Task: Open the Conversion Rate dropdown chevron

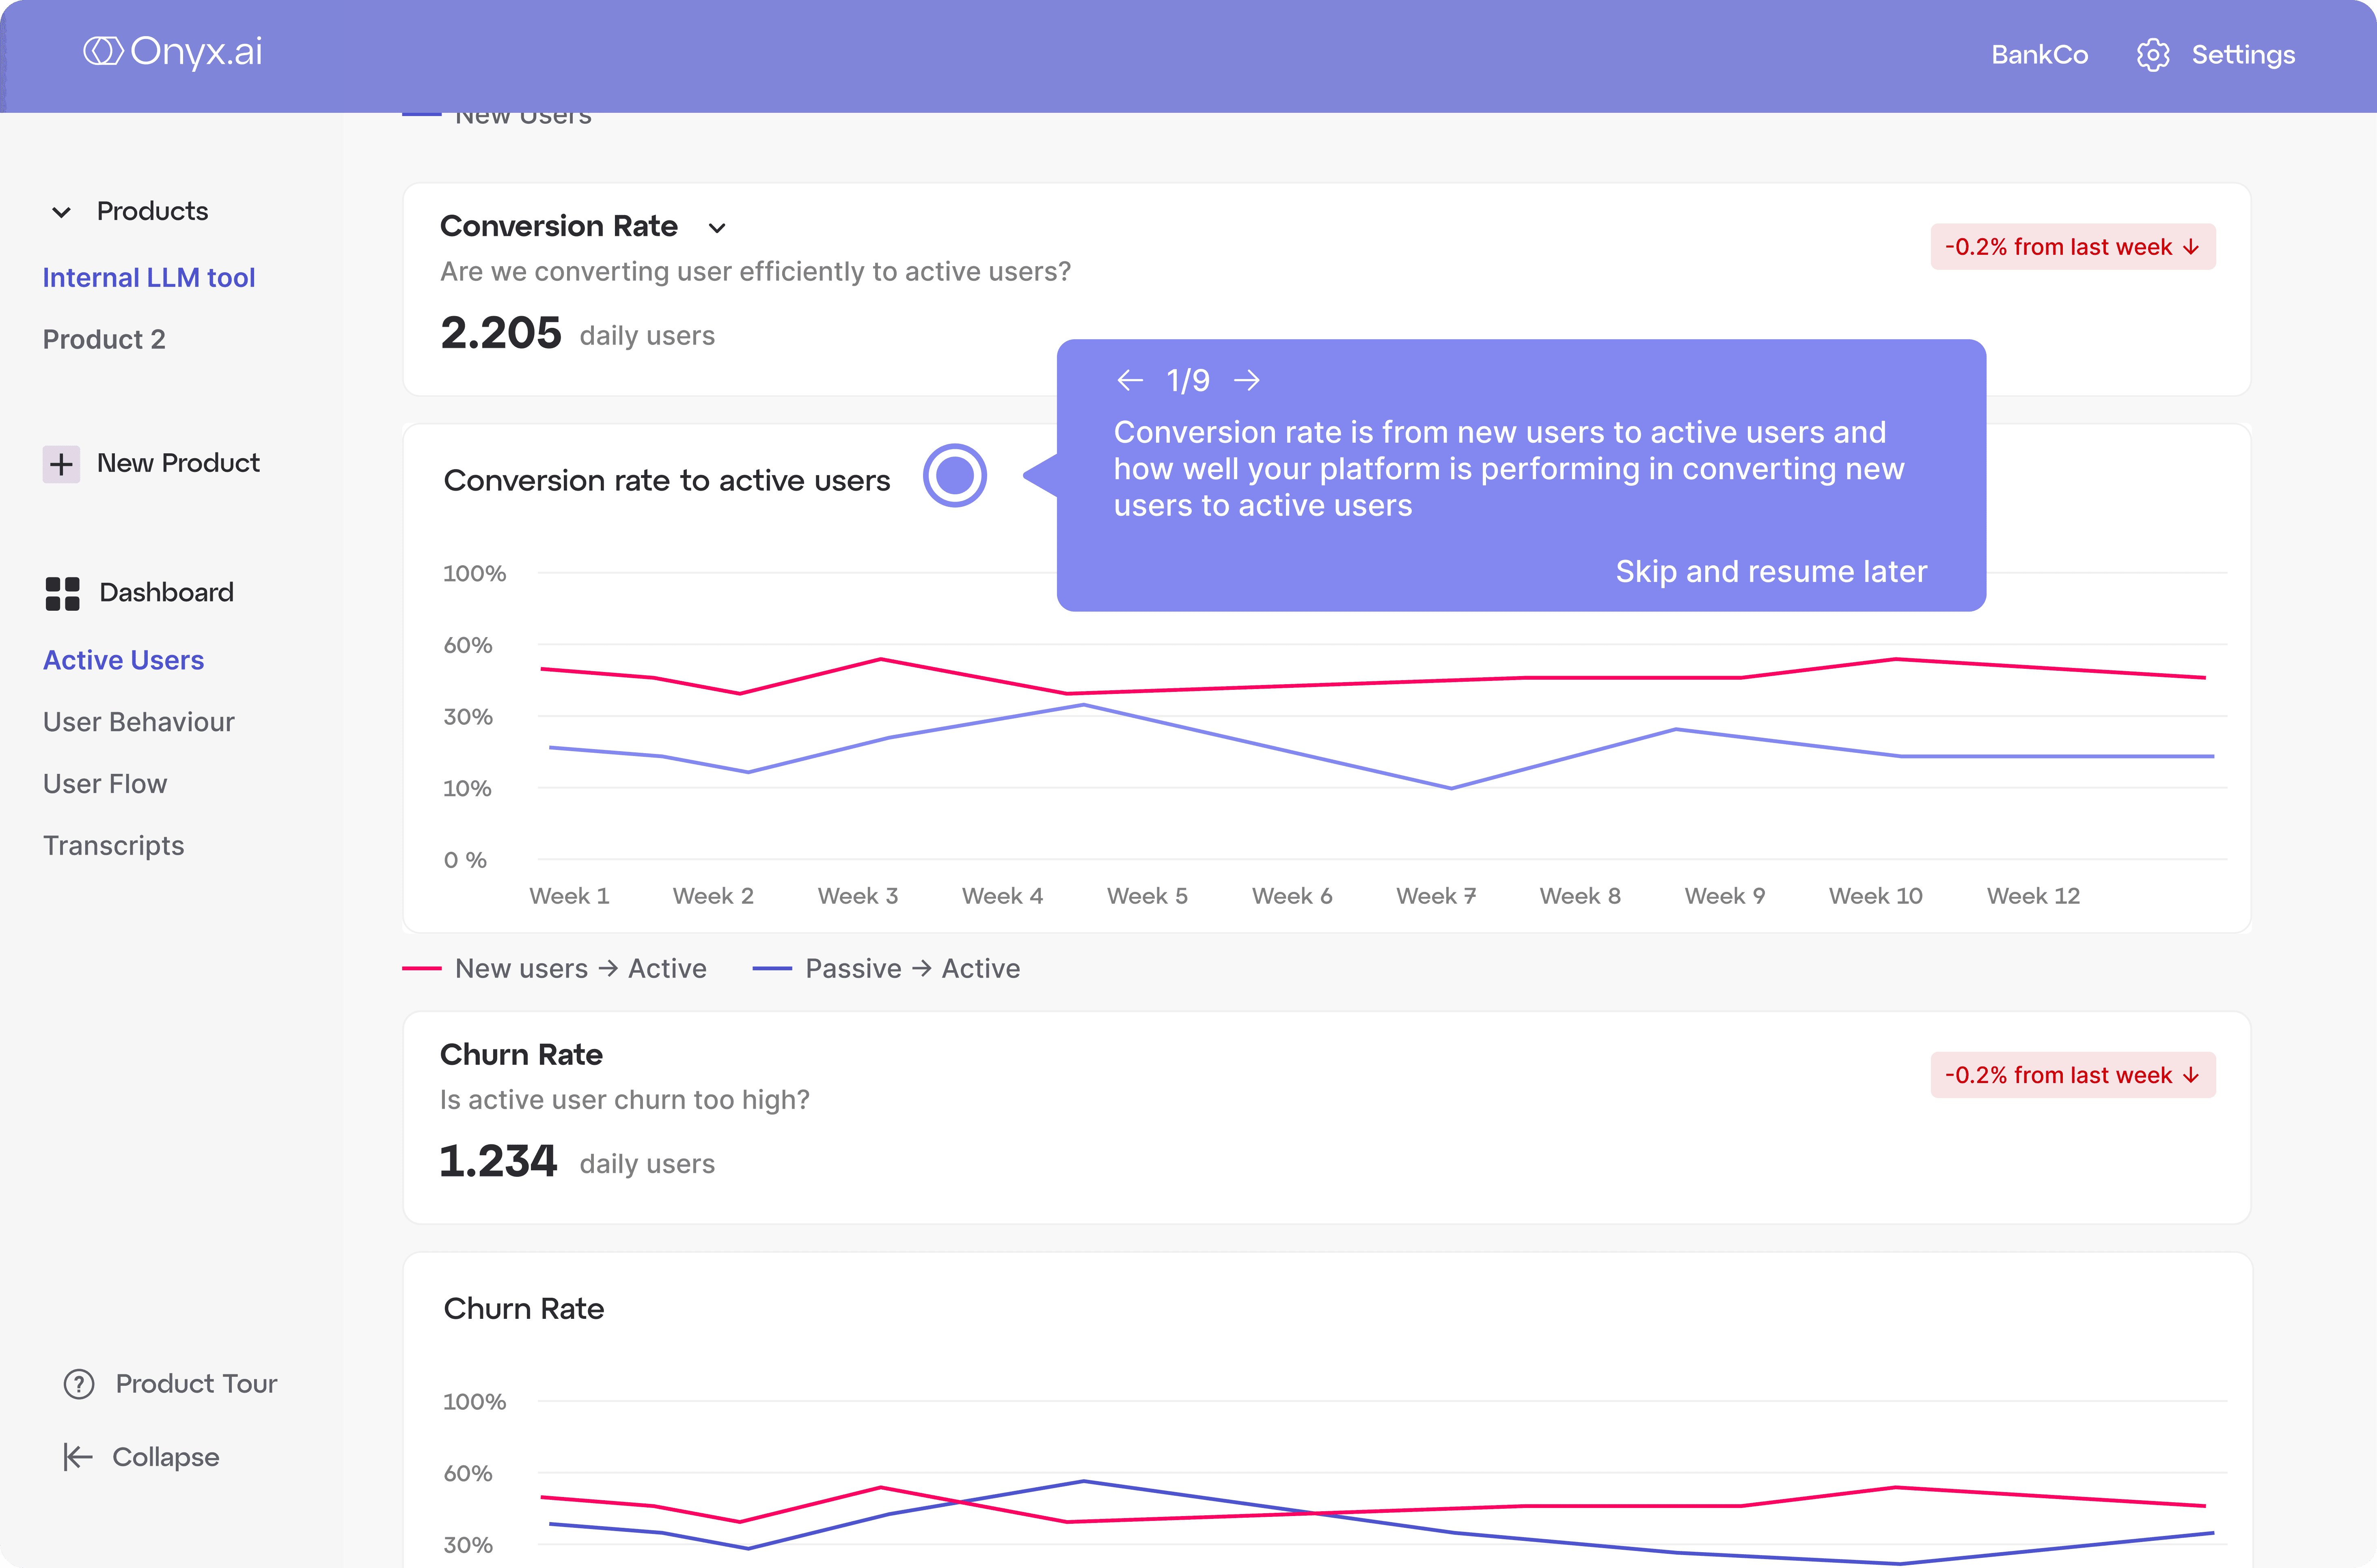Action: pos(717,228)
